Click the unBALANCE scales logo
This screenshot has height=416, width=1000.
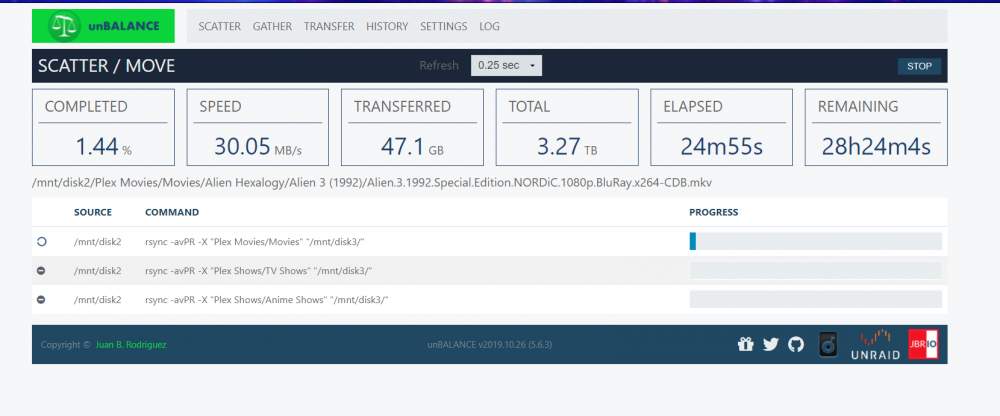[103, 26]
